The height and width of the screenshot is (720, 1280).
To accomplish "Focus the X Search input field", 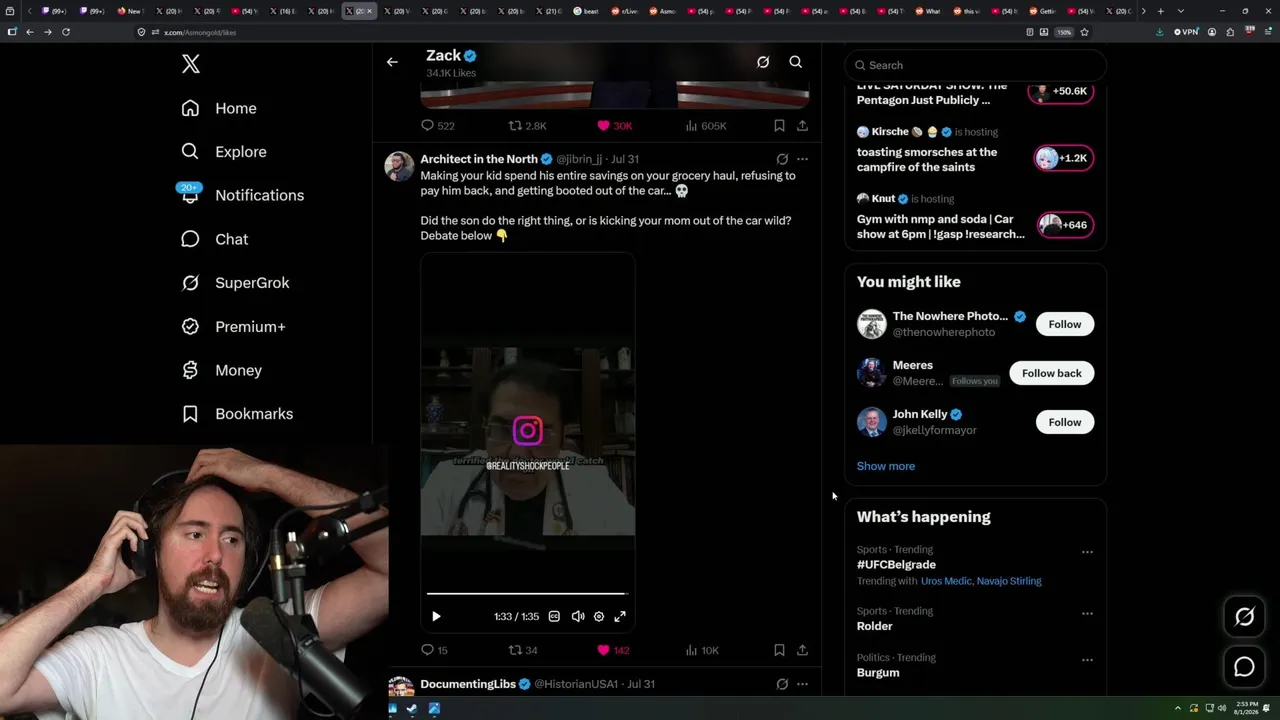I will (976, 65).
